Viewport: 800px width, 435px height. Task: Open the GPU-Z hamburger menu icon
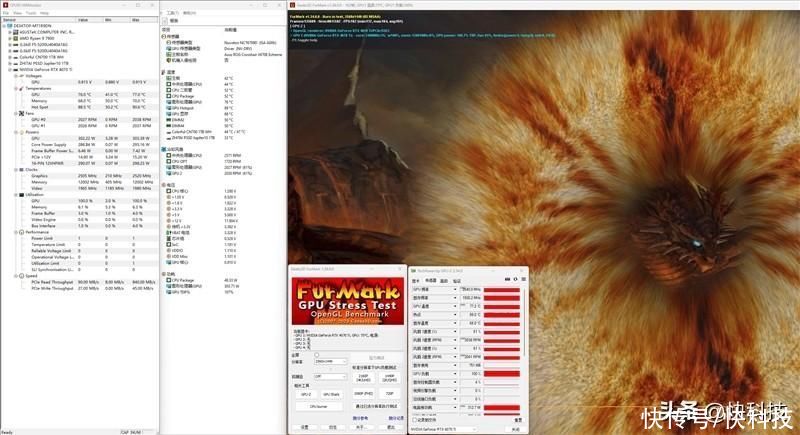coord(523,279)
